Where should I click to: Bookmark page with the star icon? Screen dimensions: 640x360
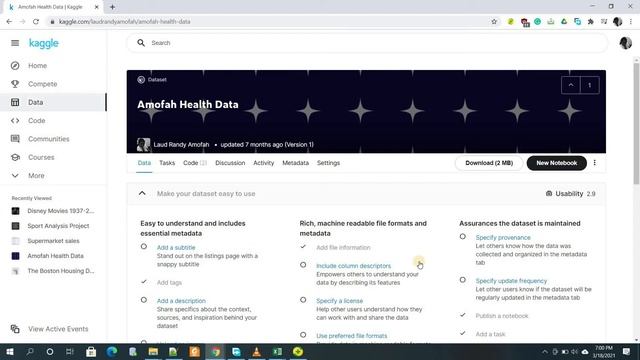(x=494, y=22)
